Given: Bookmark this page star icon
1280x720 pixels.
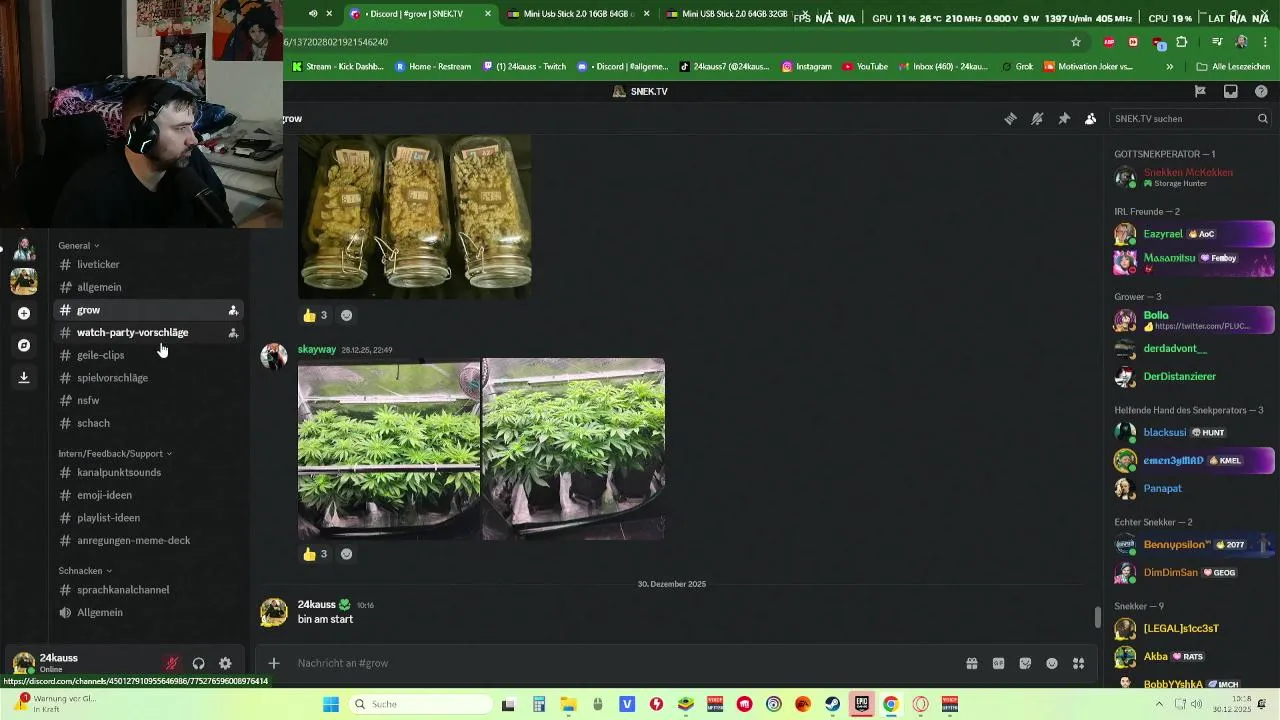Looking at the screenshot, I should [x=1076, y=42].
